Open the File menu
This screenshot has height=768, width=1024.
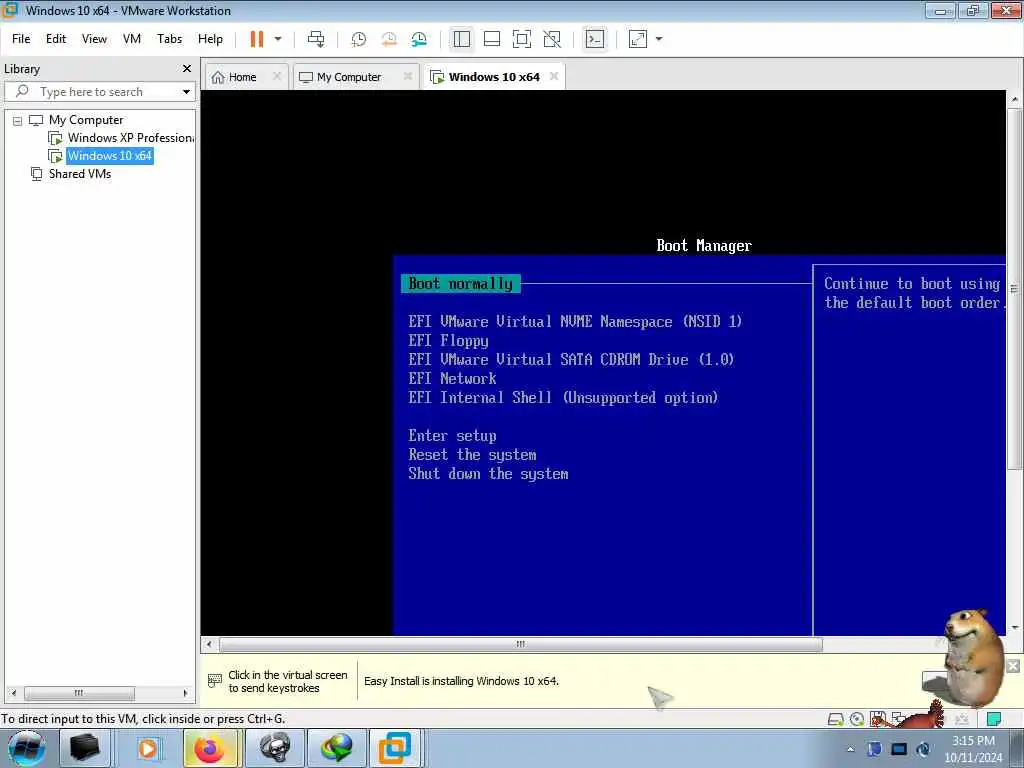[21, 39]
